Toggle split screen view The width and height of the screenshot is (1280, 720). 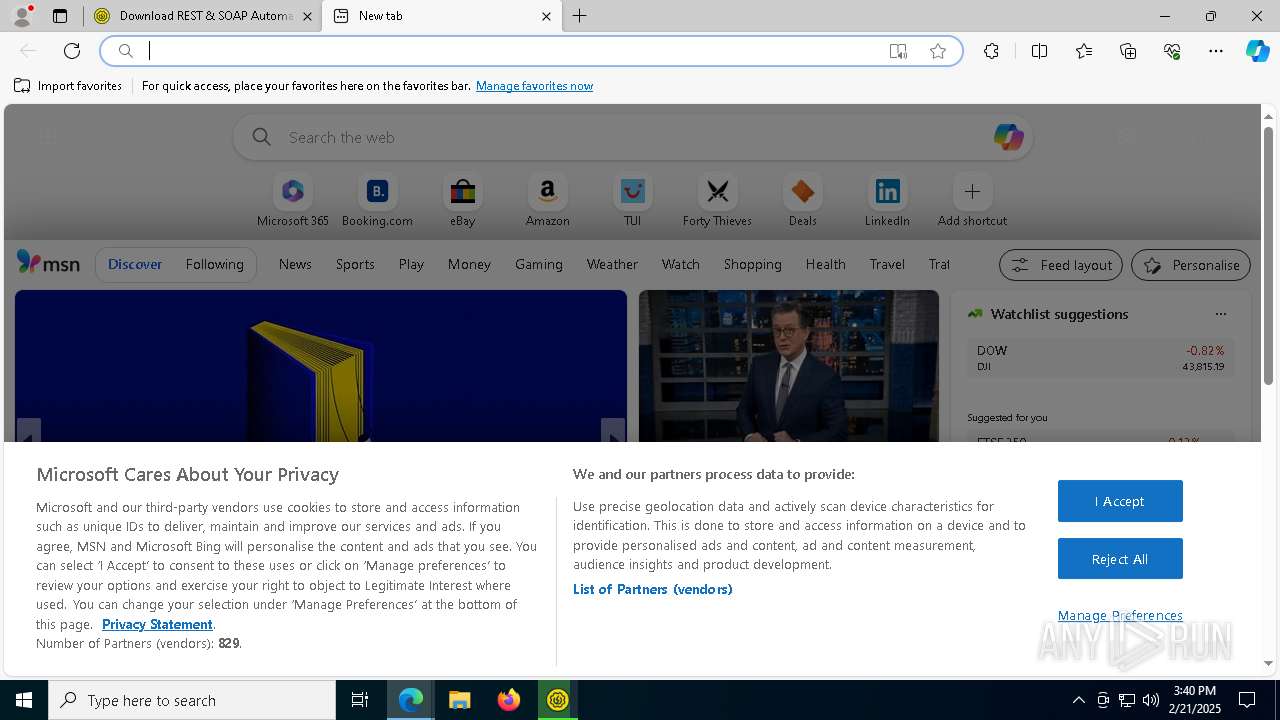(1039, 51)
